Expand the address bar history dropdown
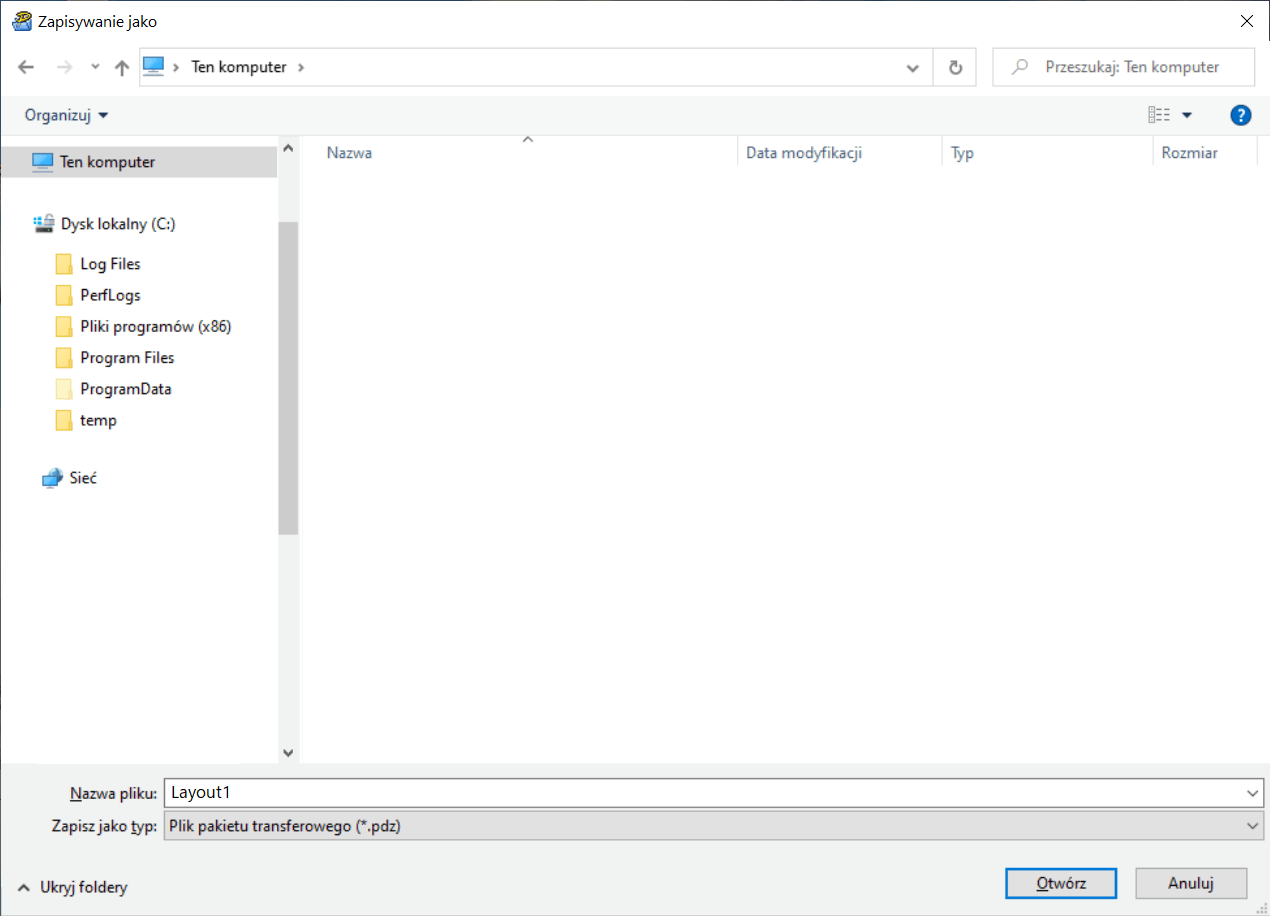 (912, 68)
